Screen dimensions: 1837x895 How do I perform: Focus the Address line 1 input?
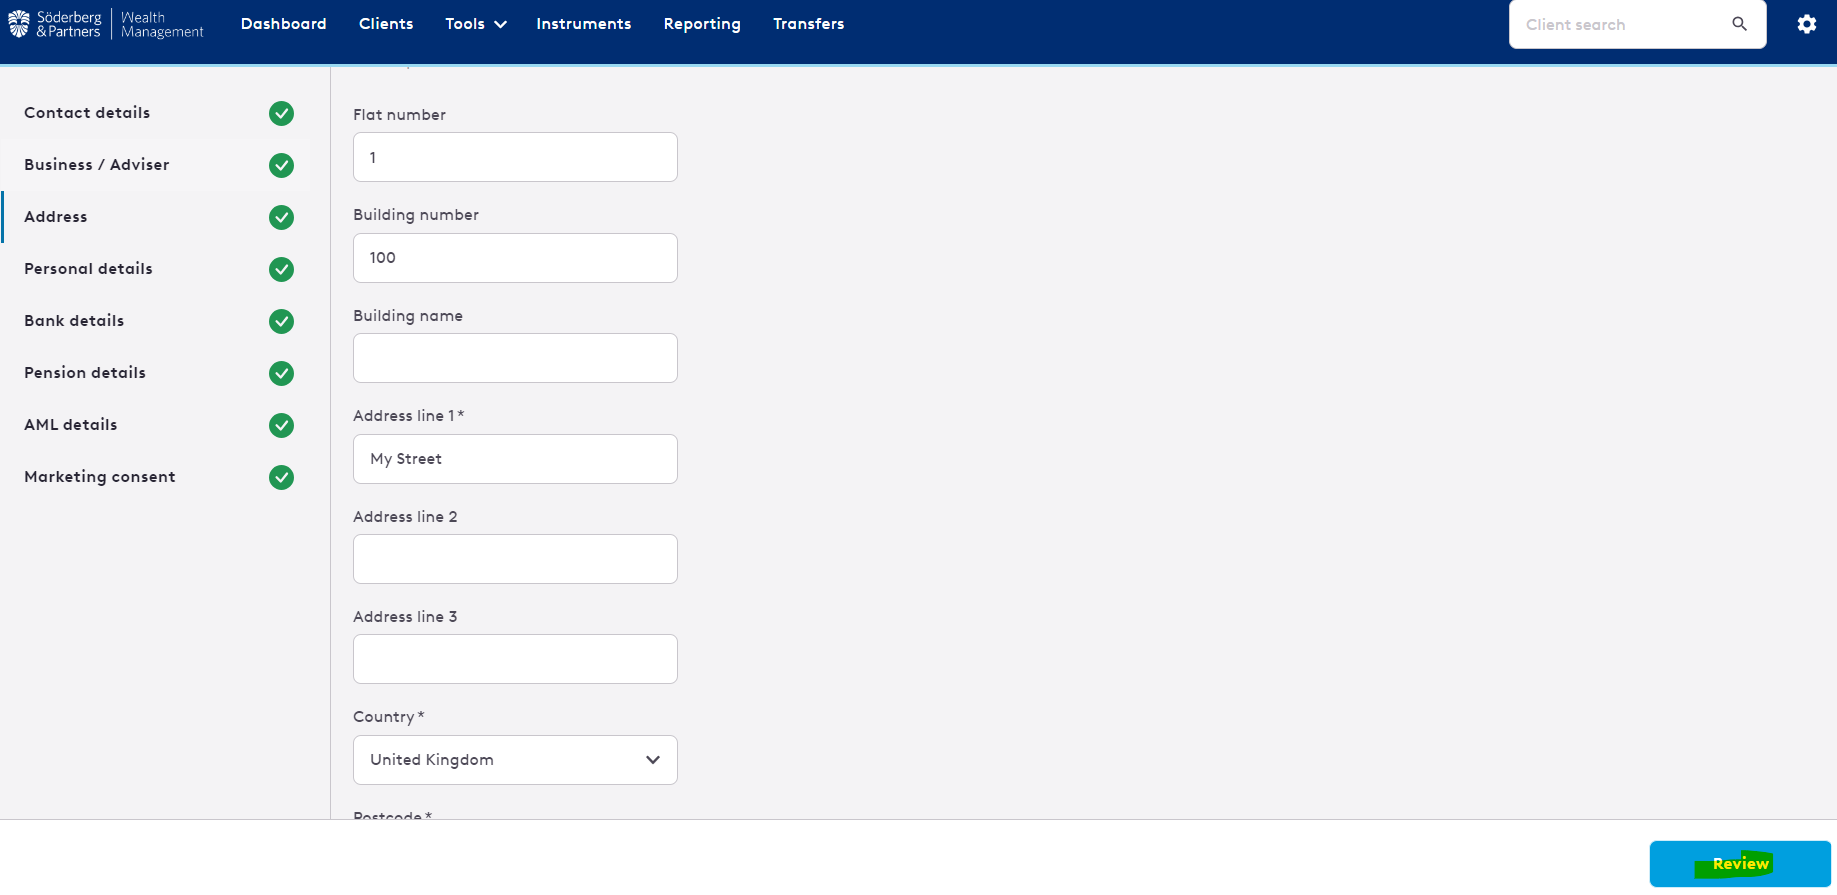click(515, 459)
